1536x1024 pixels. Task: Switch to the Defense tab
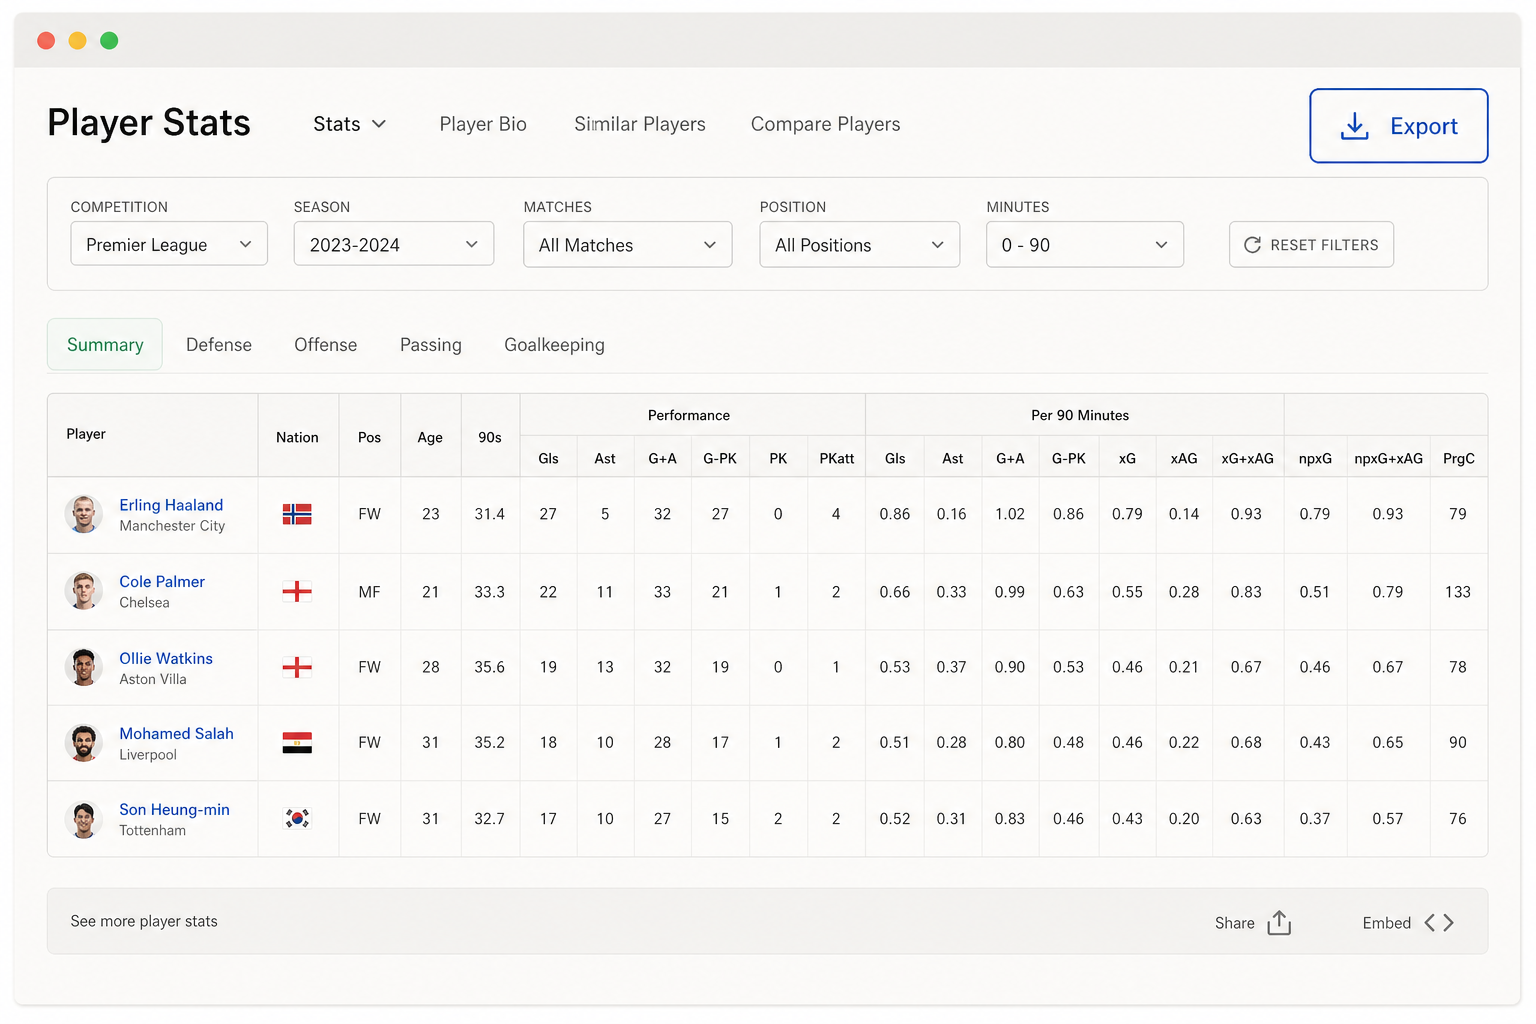219,345
